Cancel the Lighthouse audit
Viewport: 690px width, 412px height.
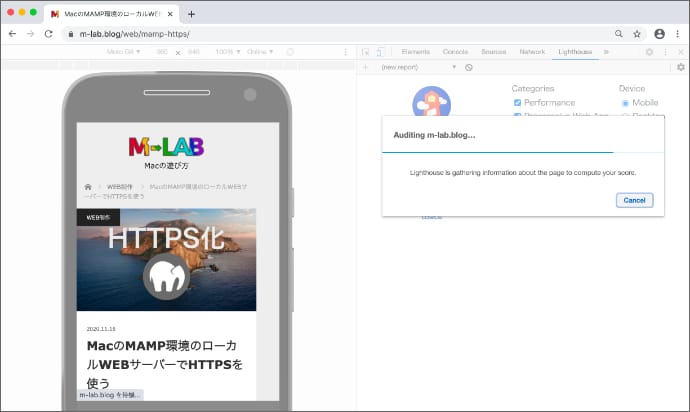pyautogui.click(x=634, y=200)
